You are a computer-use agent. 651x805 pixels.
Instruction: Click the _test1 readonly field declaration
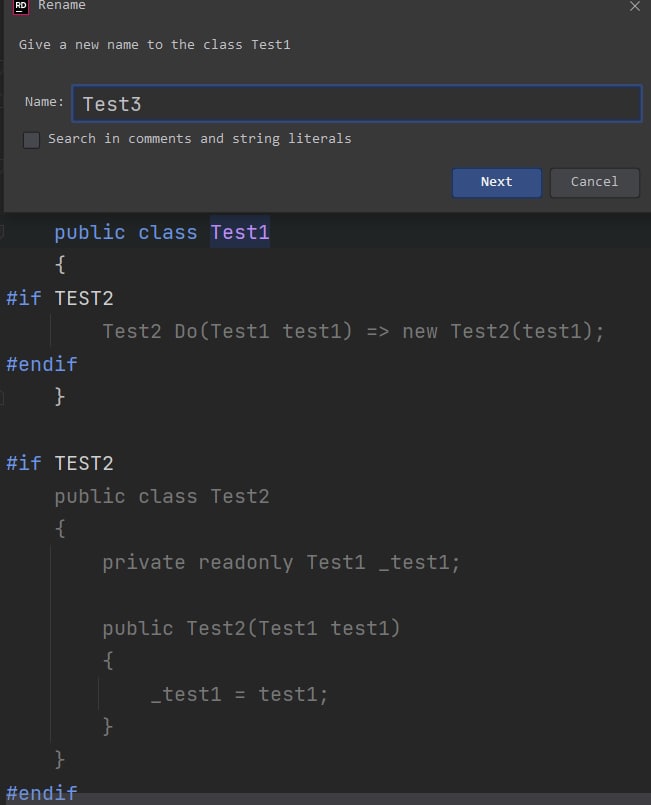[281, 562]
